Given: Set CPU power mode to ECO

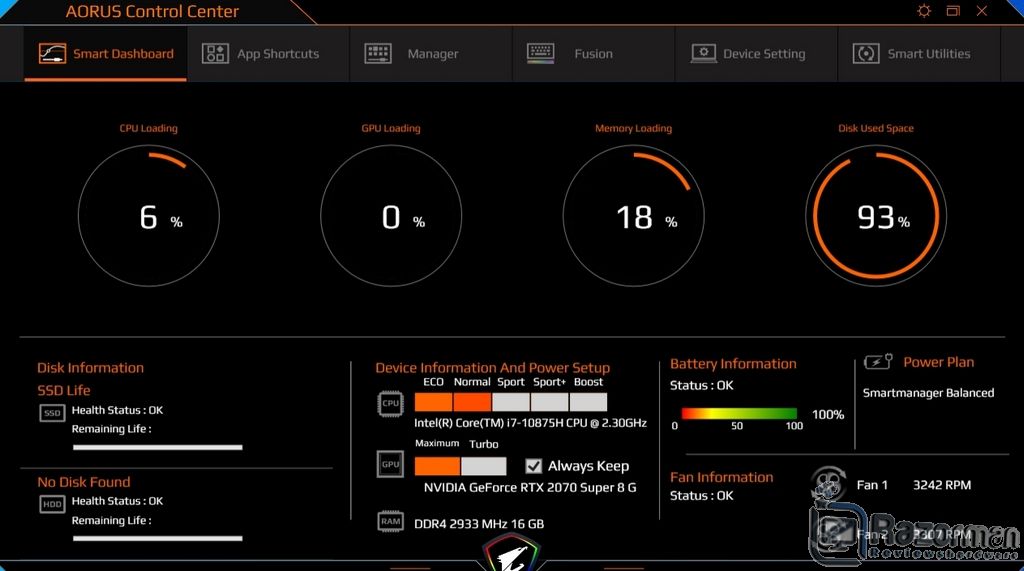Looking at the screenshot, I should (433, 401).
